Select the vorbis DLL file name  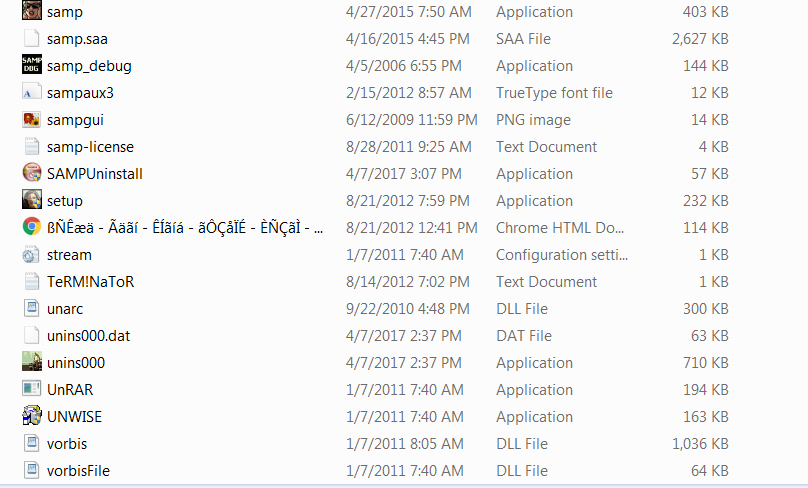coord(67,444)
